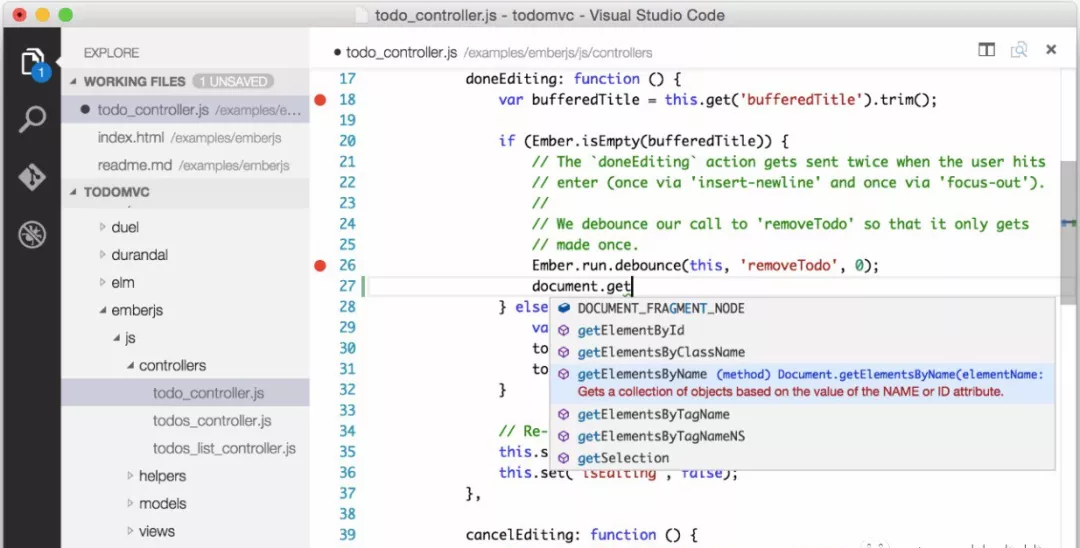Viewport: 1080px width, 548px height.
Task: Choose getElementsByTagName suggestion
Action: (802, 414)
